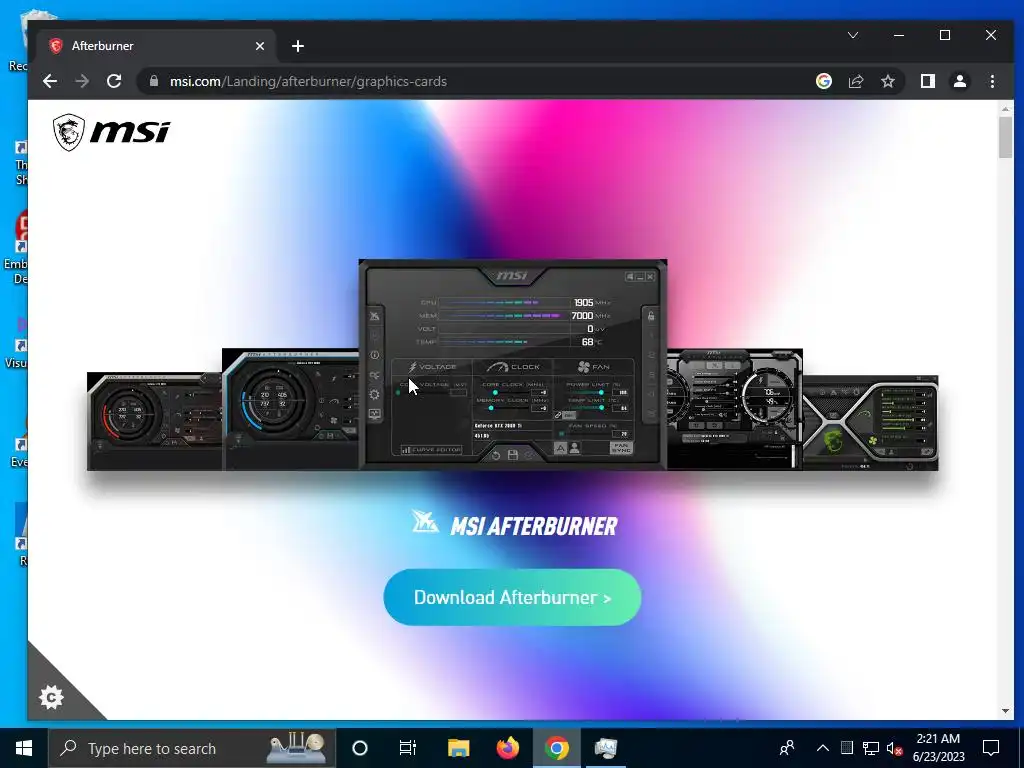Go back to previous page
1024x768 pixels.
click(x=50, y=82)
